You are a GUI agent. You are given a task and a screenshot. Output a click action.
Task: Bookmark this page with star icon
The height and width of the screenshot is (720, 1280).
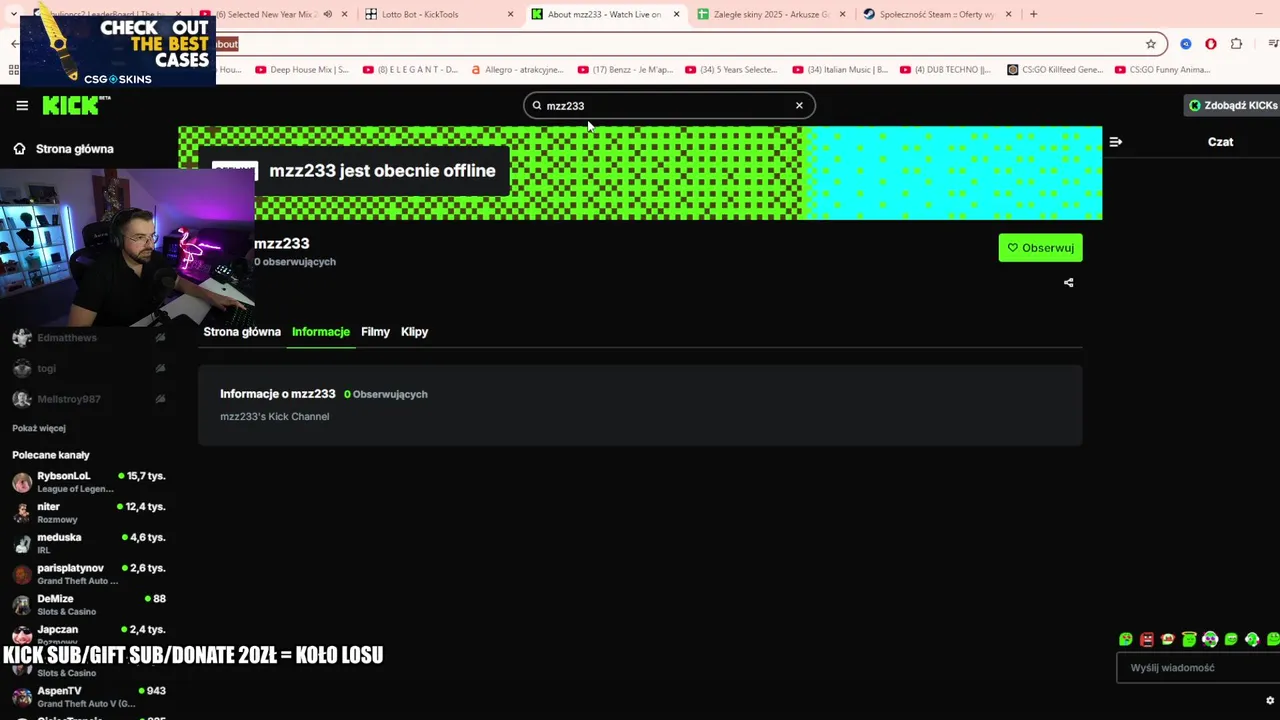click(x=1151, y=44)
